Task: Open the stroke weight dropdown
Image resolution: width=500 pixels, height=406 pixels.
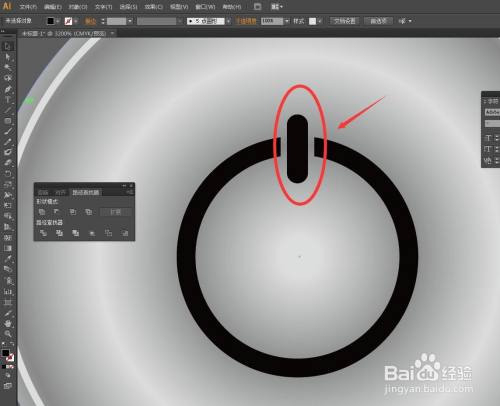Action: pyautogui.click(x=130, y=21)
